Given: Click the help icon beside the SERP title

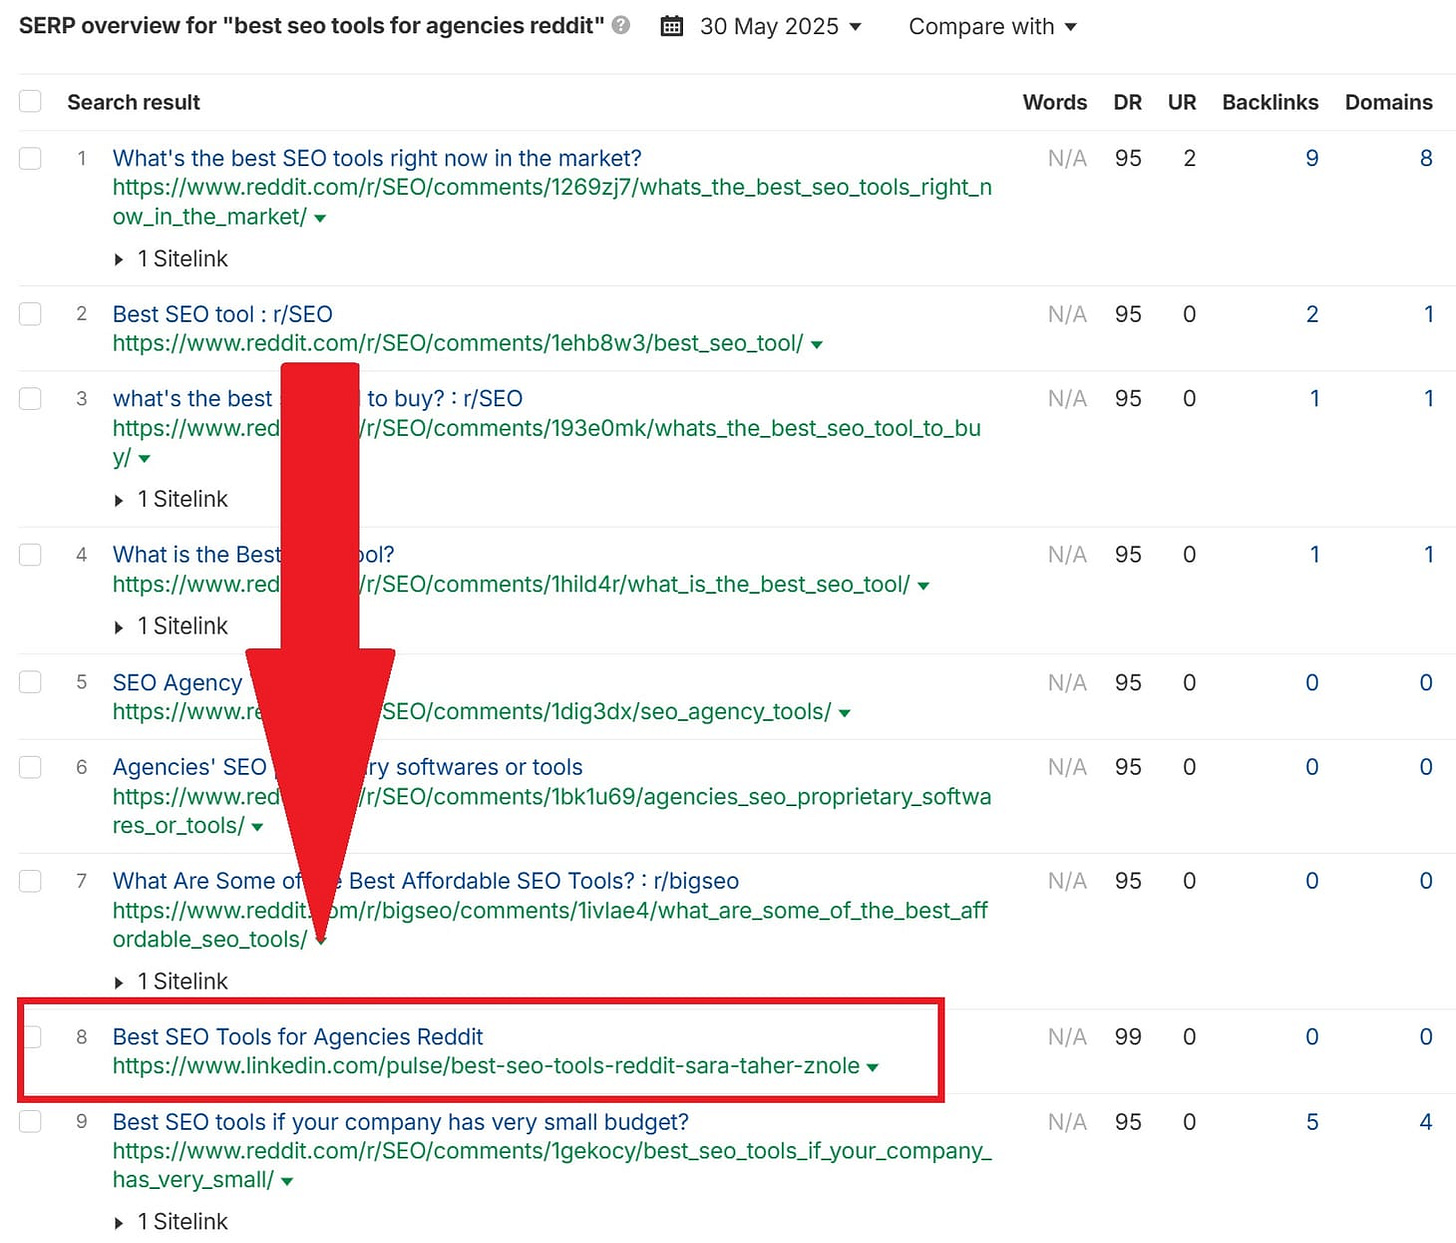Looking at the screenshot, I should (x=620, y=26).
